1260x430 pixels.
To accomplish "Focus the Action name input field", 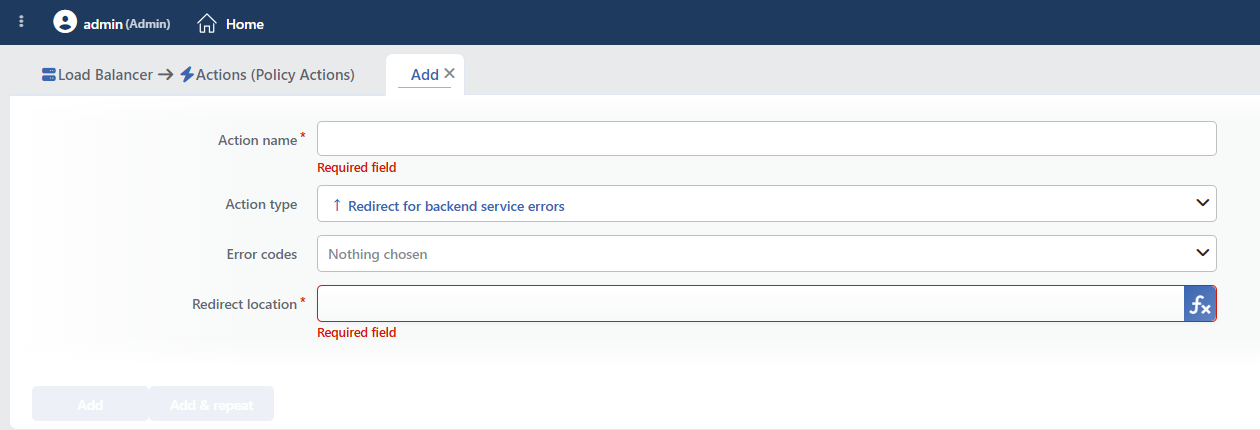I will coord(766,139).
